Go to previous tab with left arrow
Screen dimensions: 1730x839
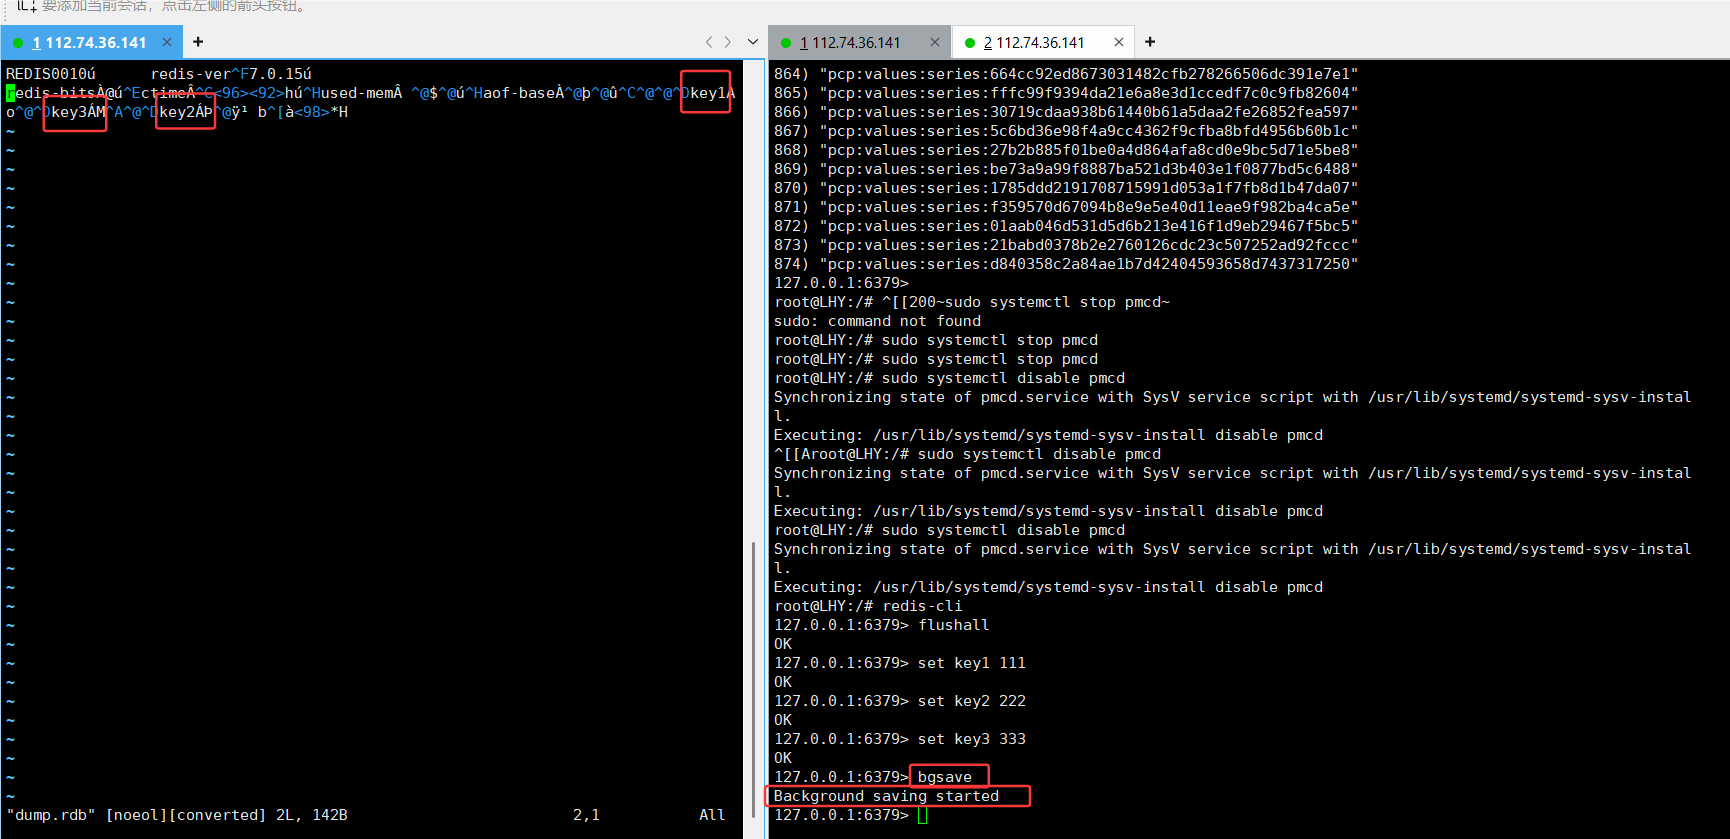pos(709,42)
